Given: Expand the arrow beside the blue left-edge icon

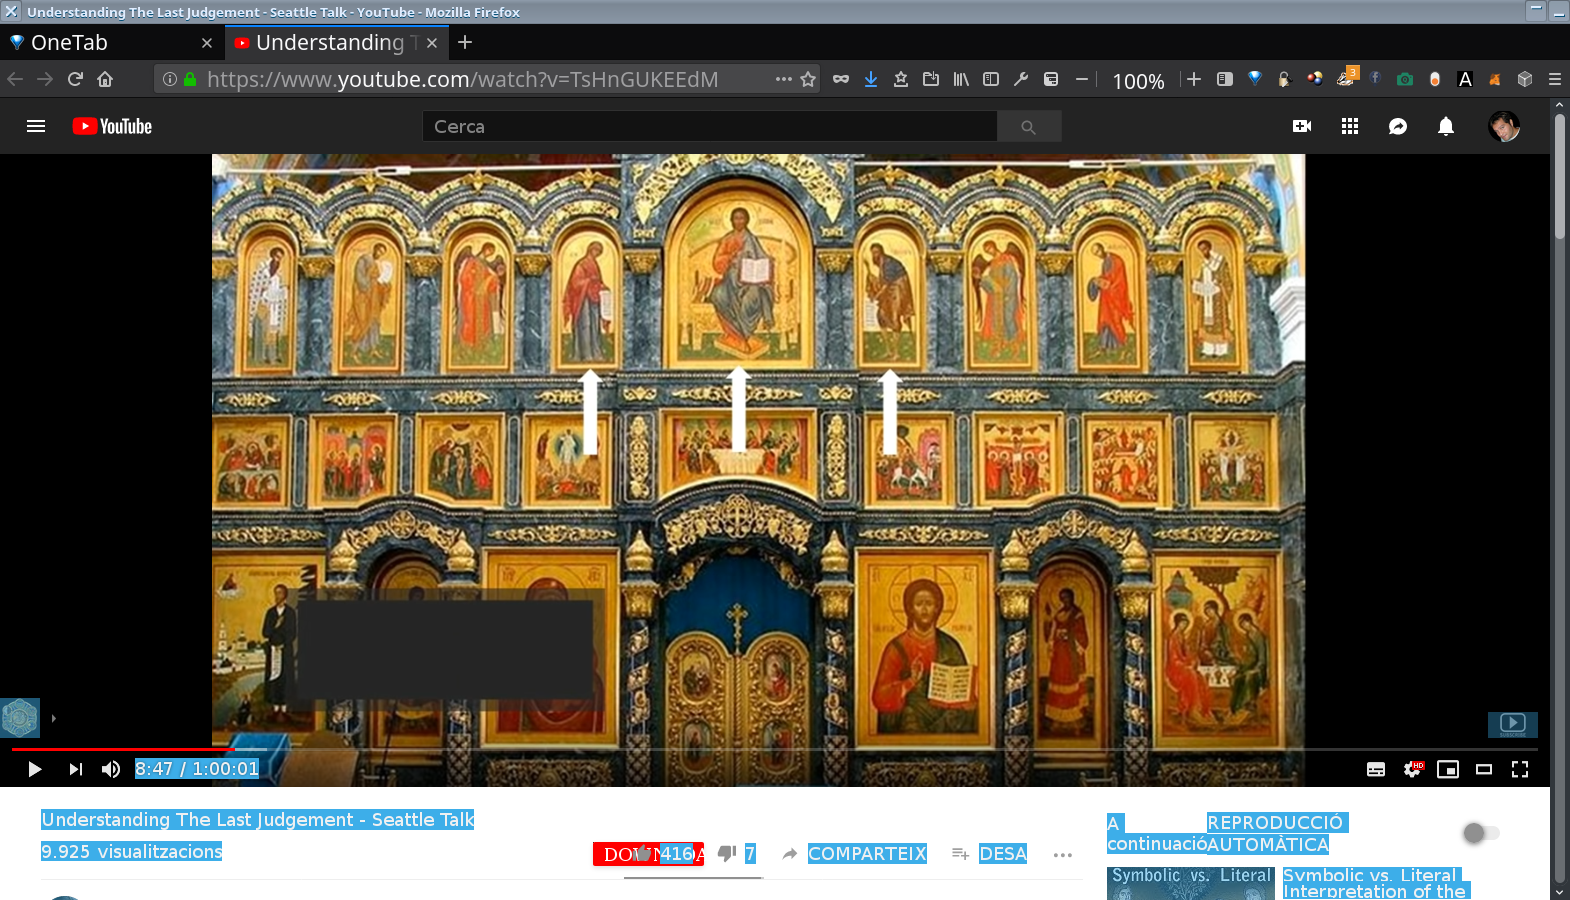Looking at the screenshot, I should tap(53, 718).
